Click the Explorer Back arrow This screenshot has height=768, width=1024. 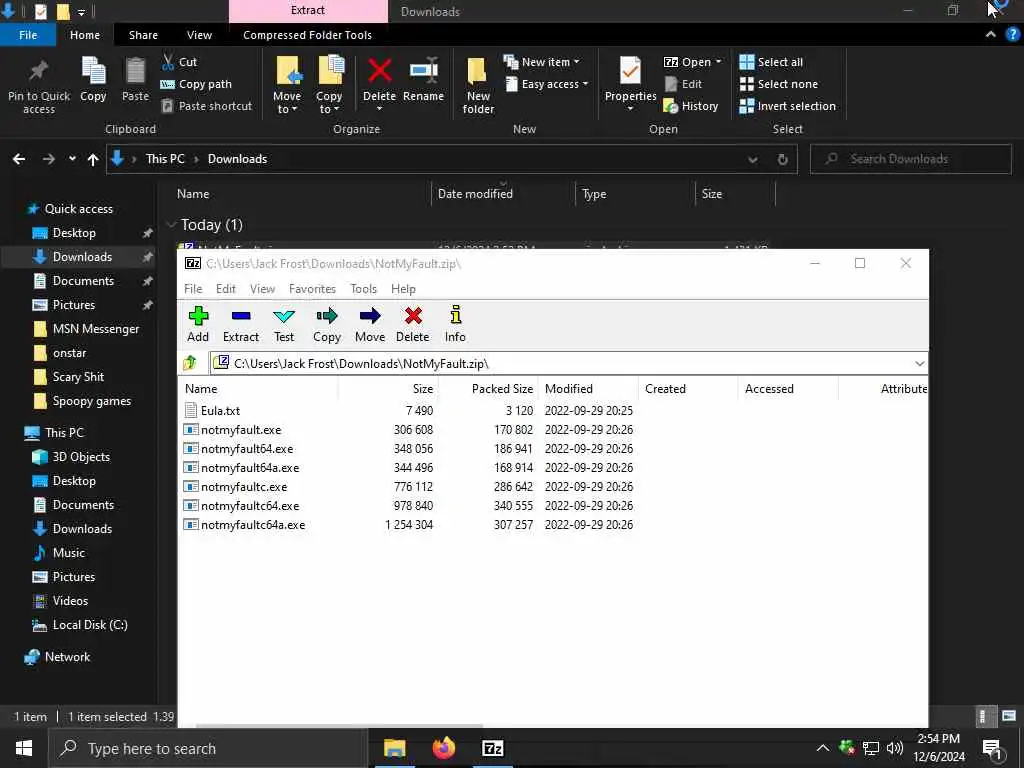[x=19, y=159]
